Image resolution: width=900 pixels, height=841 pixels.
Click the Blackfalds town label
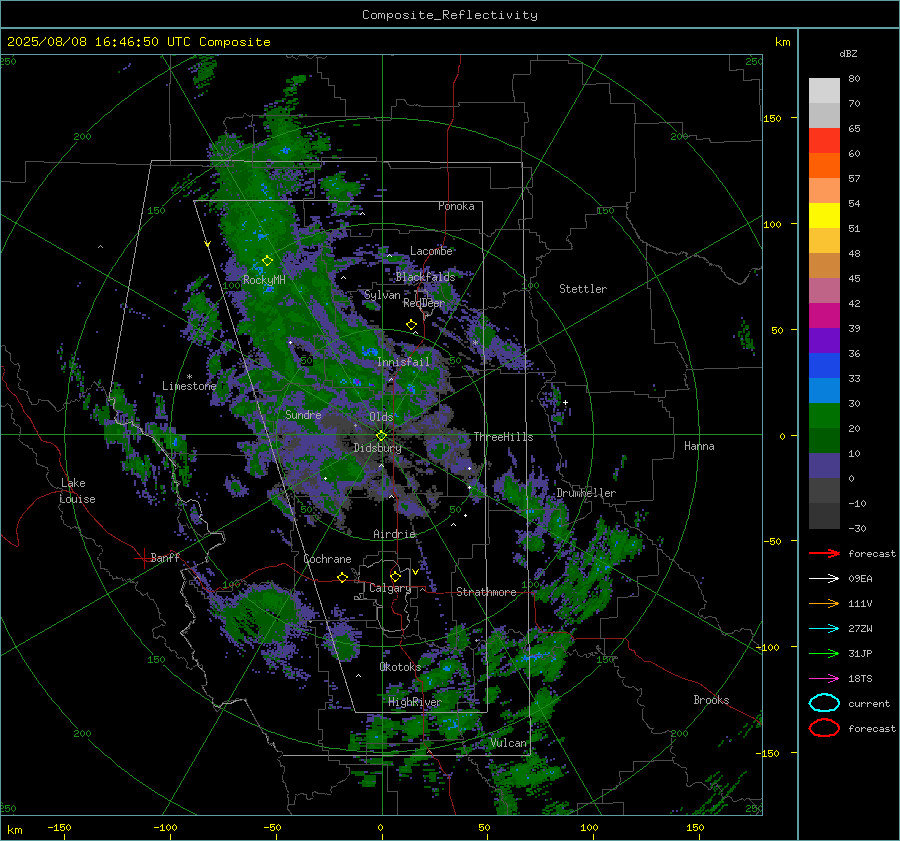click(x=425, y=277)
